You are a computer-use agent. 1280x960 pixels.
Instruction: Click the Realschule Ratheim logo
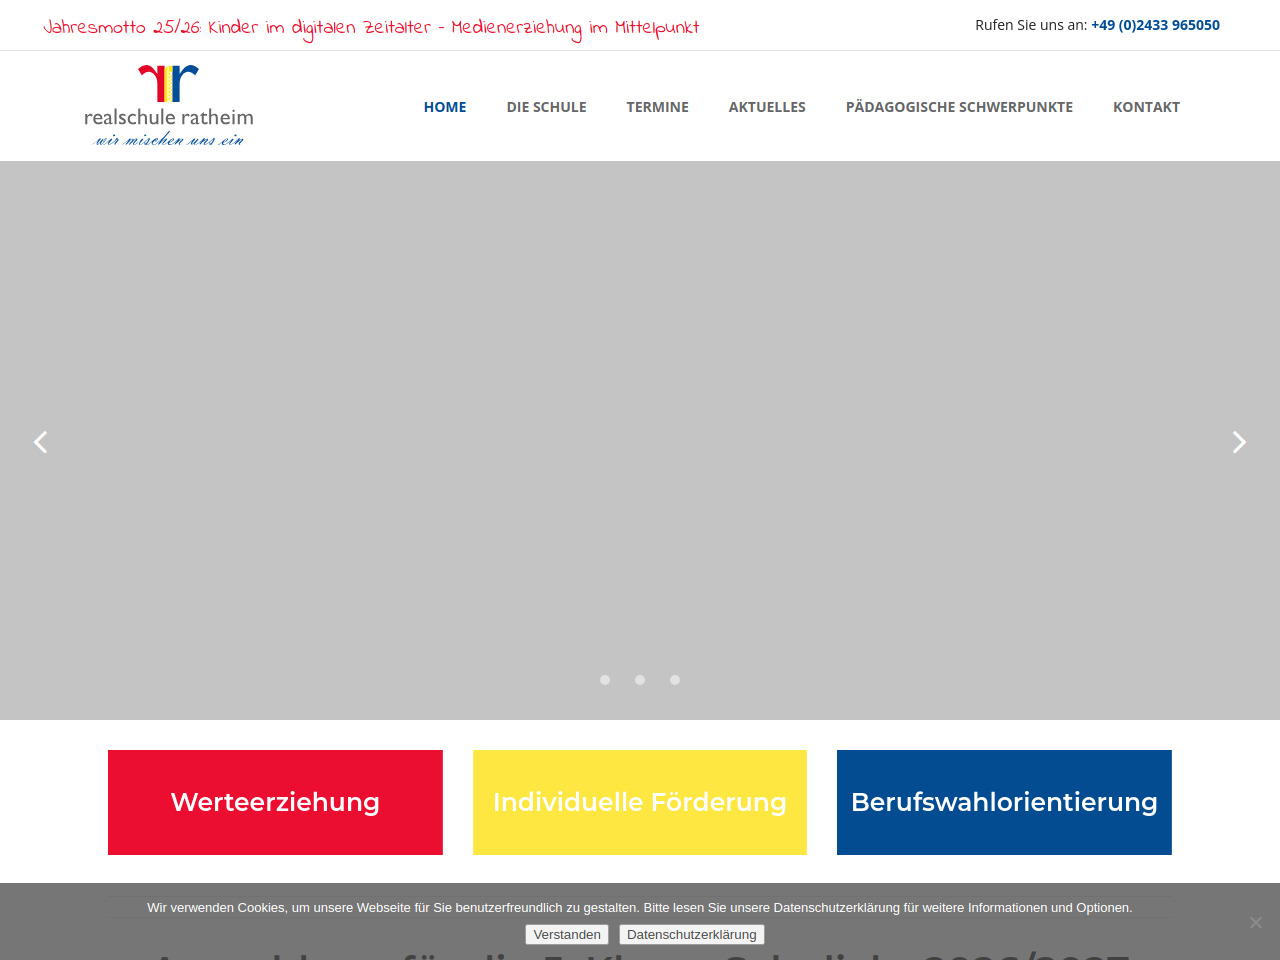pos(169,106)
